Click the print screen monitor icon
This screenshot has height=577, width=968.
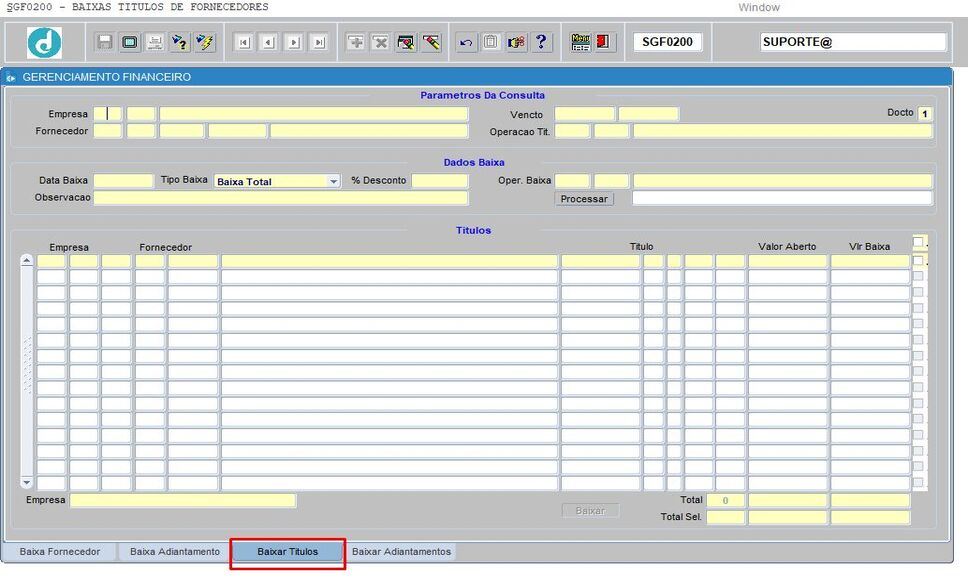(x=130, y=42)
